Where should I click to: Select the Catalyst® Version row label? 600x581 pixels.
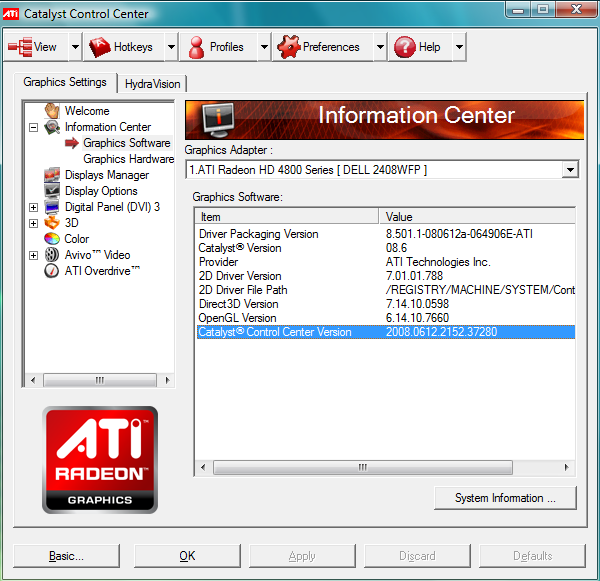(x=240, y=248)
